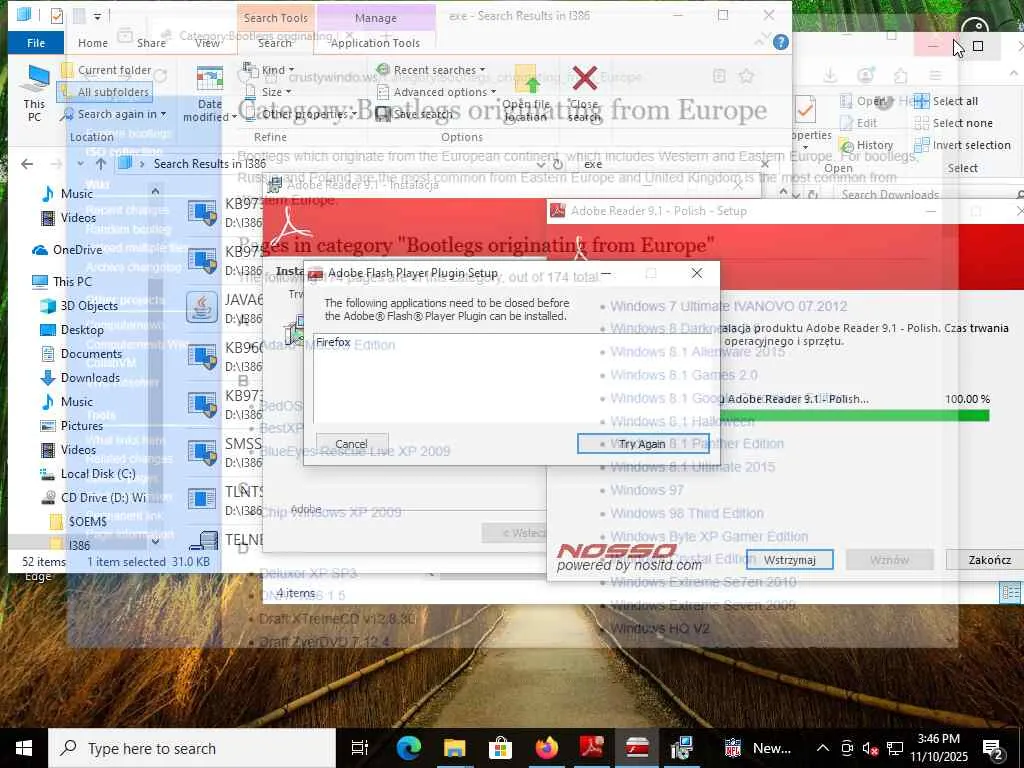This screenshot has width=1024, height=768.
Task: Open Desktop in navigation pane
Action: 72,330
